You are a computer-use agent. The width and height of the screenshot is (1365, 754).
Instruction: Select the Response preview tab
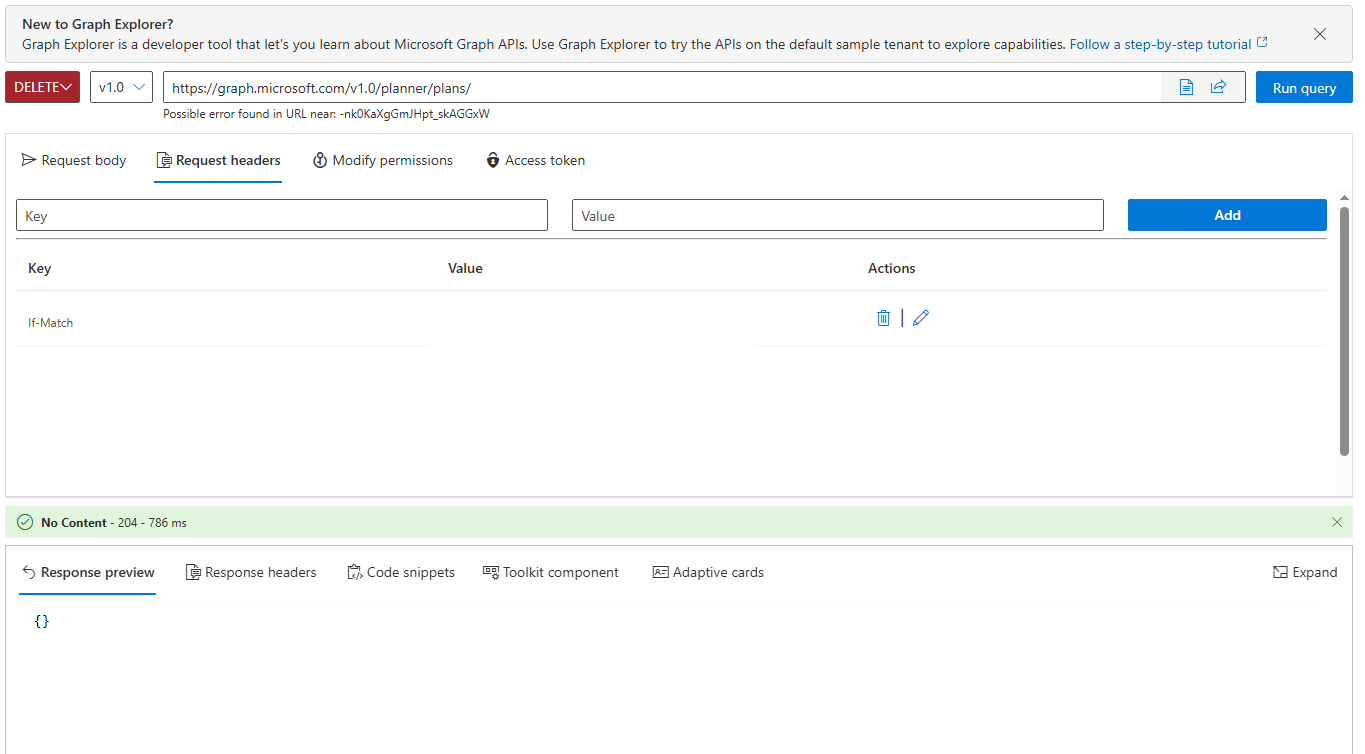[88, 573]
